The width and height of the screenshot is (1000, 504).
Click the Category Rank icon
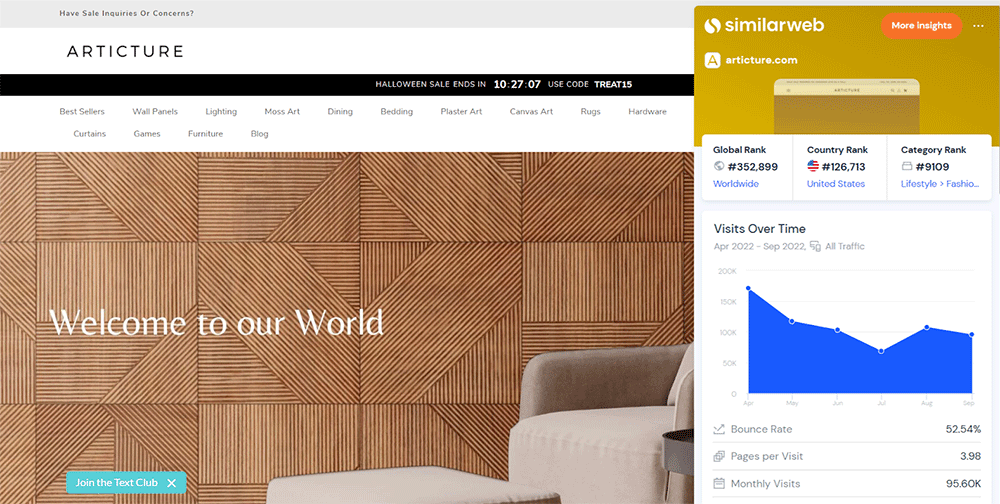click(907, 167)
